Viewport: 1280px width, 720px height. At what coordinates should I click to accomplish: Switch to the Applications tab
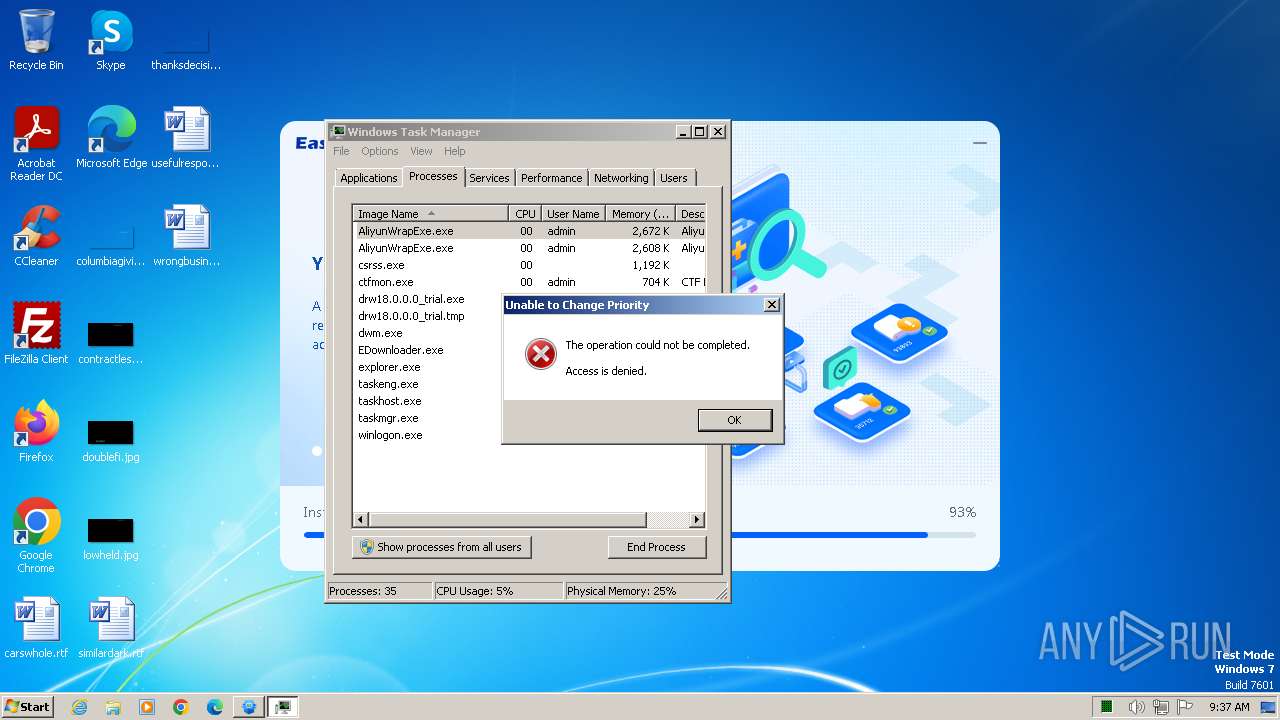pyautogui.click(x=369, y=178)
